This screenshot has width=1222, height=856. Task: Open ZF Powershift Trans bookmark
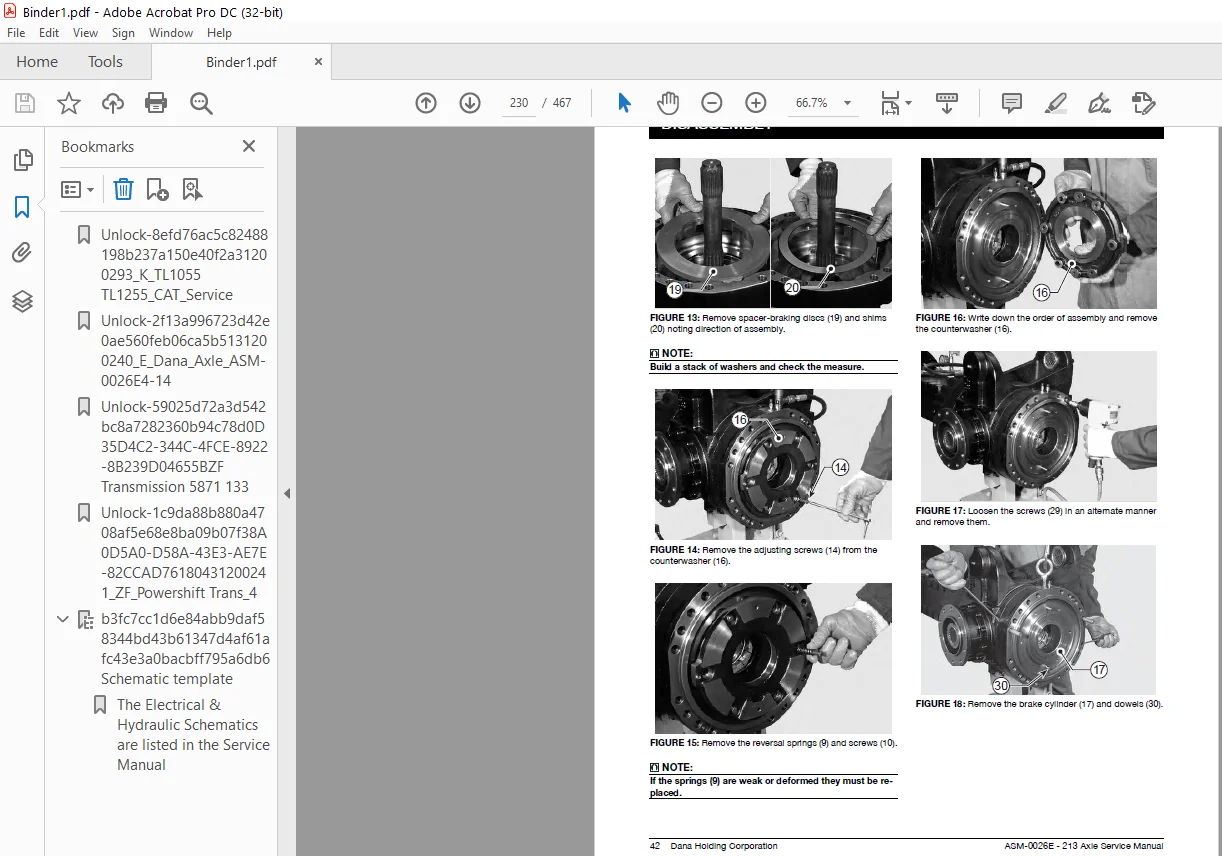pos(184,553)
